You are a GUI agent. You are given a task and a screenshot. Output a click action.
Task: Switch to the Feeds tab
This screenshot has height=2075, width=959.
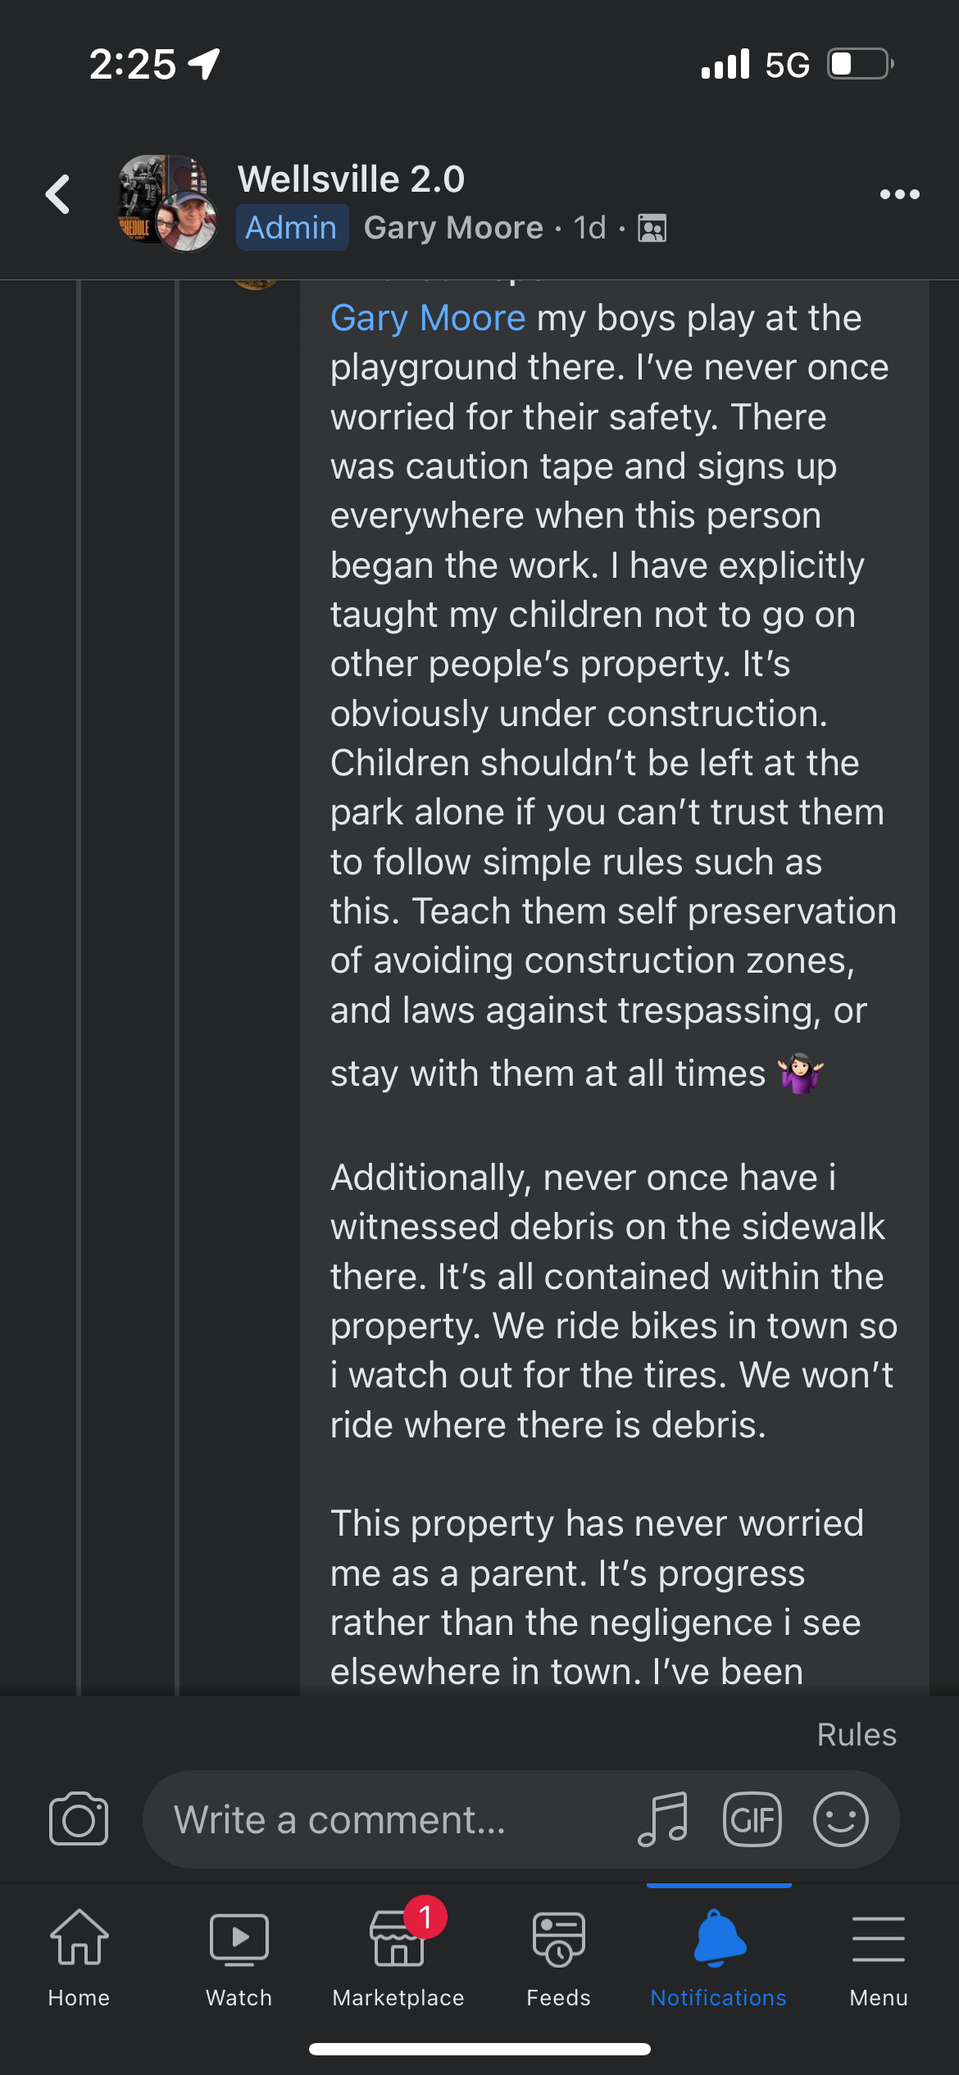tap(559, 1957)
